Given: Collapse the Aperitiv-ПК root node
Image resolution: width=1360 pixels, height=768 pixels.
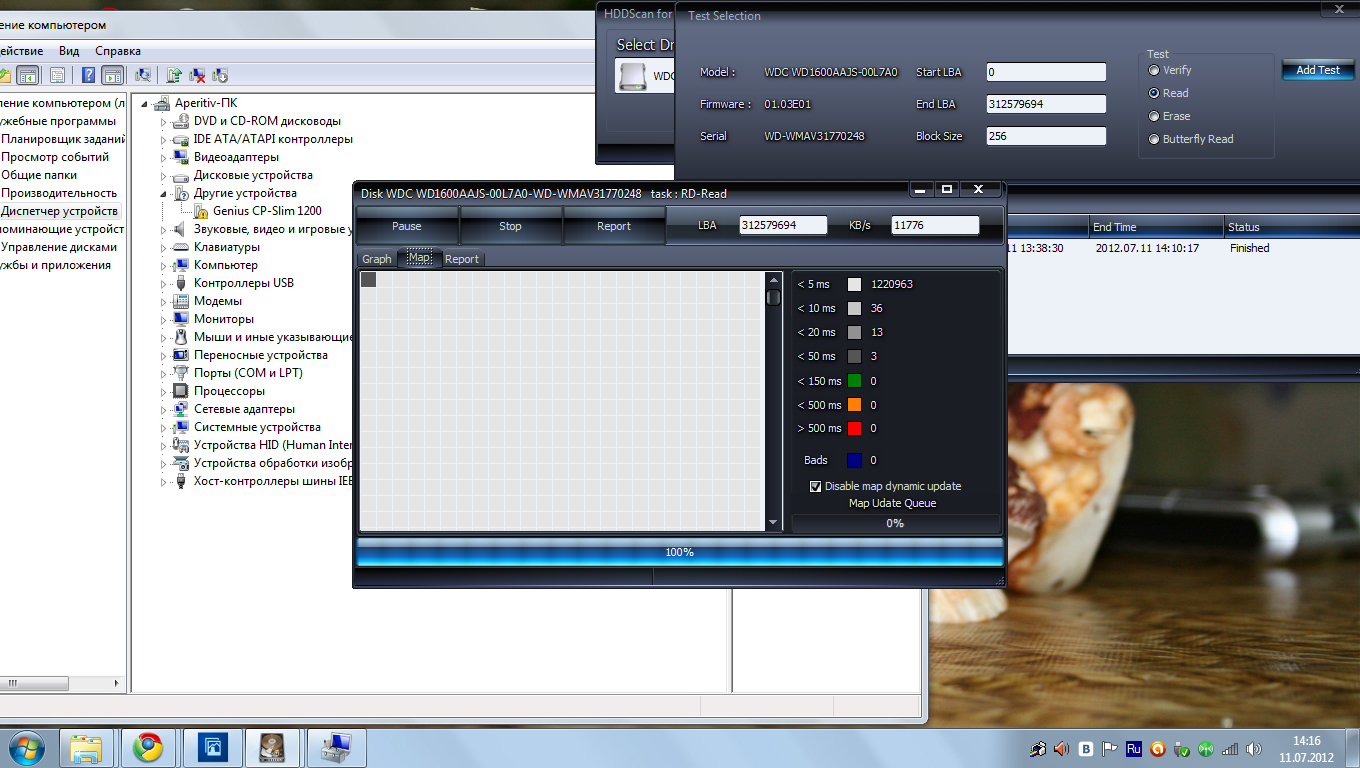Looking at the screenshot, I should click(x=146, y=103).
